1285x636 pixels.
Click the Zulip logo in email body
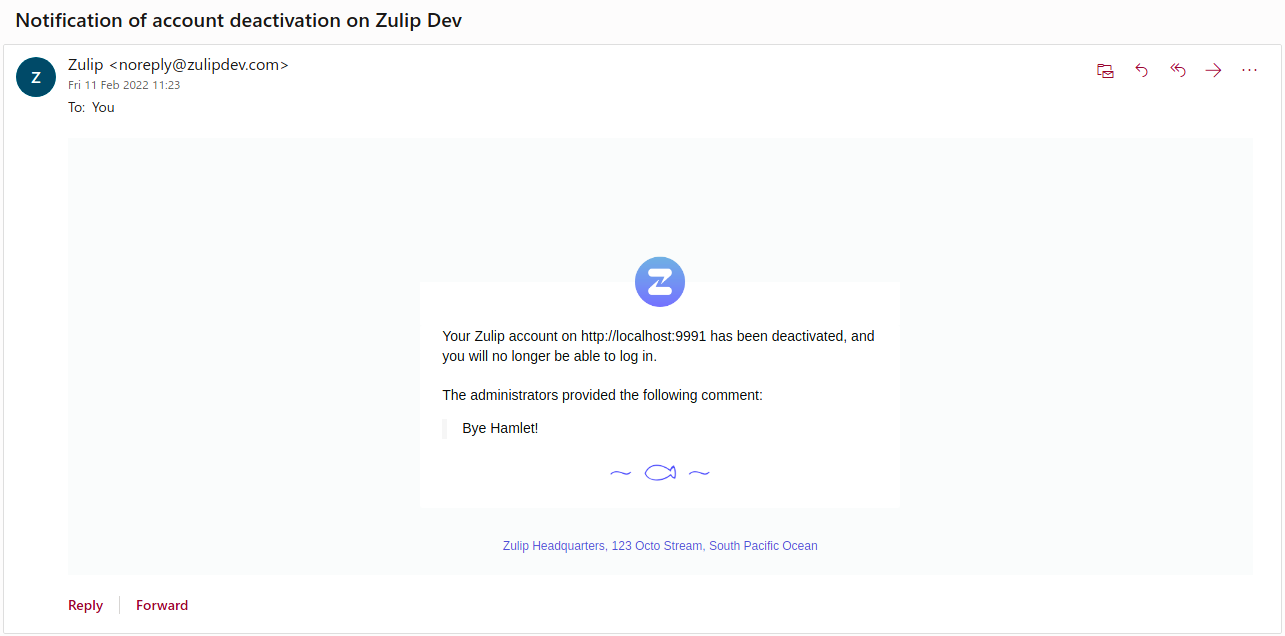[660, 282]
